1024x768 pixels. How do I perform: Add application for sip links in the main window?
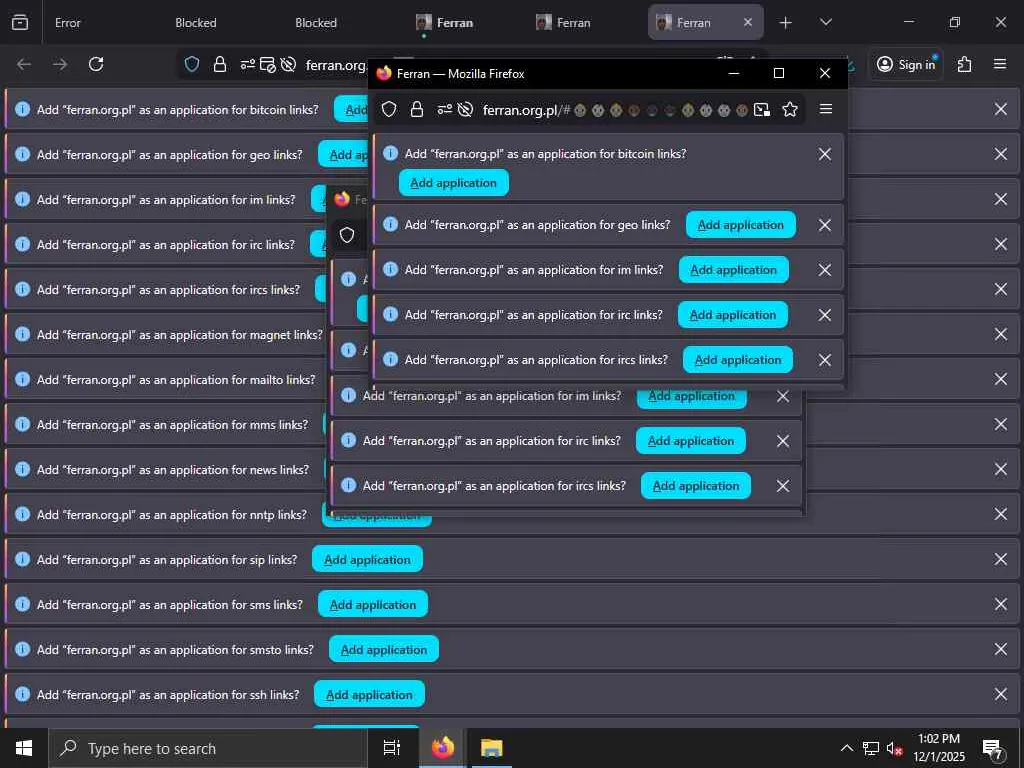coord(367,560)
